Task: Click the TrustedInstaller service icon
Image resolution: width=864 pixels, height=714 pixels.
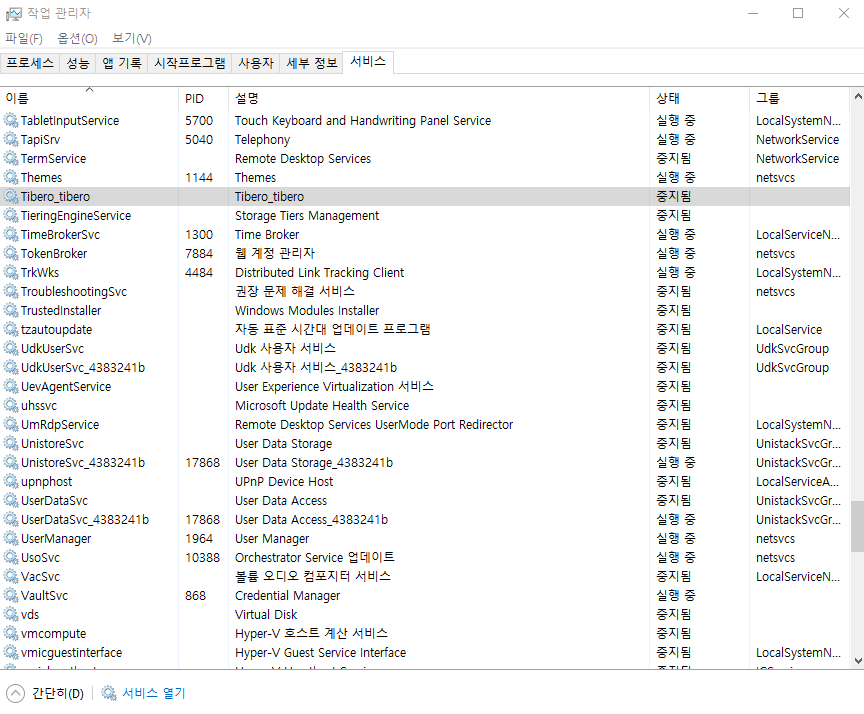Action: (x=11, y=310)
